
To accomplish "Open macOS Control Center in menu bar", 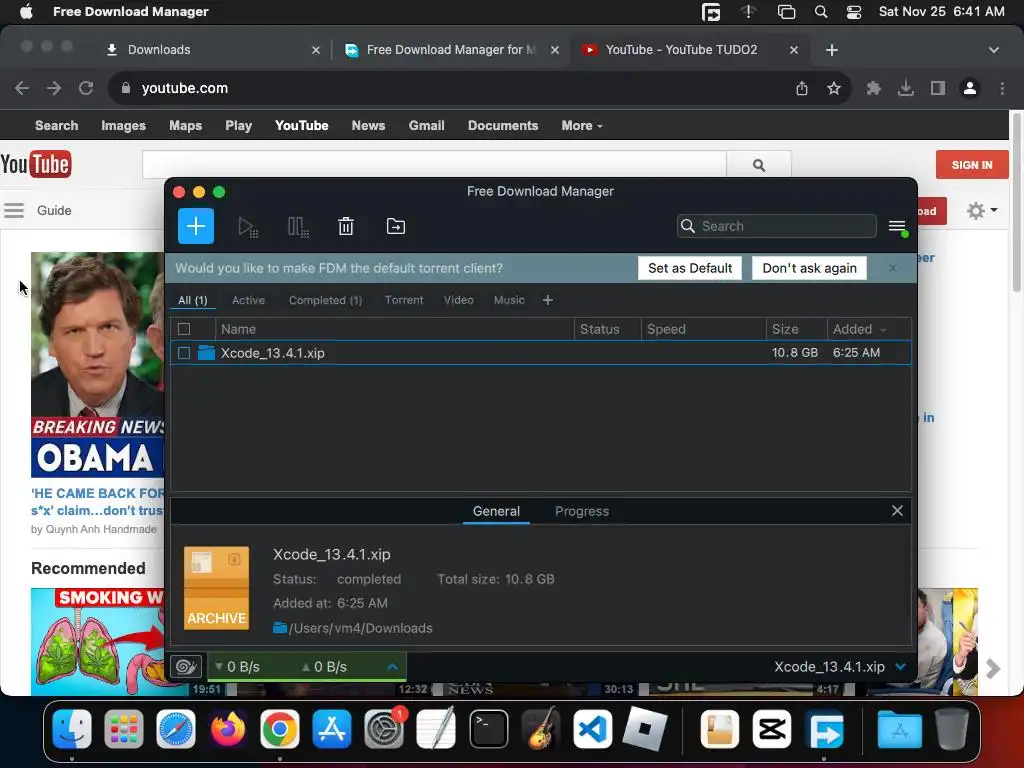I will tap(854, 12).
